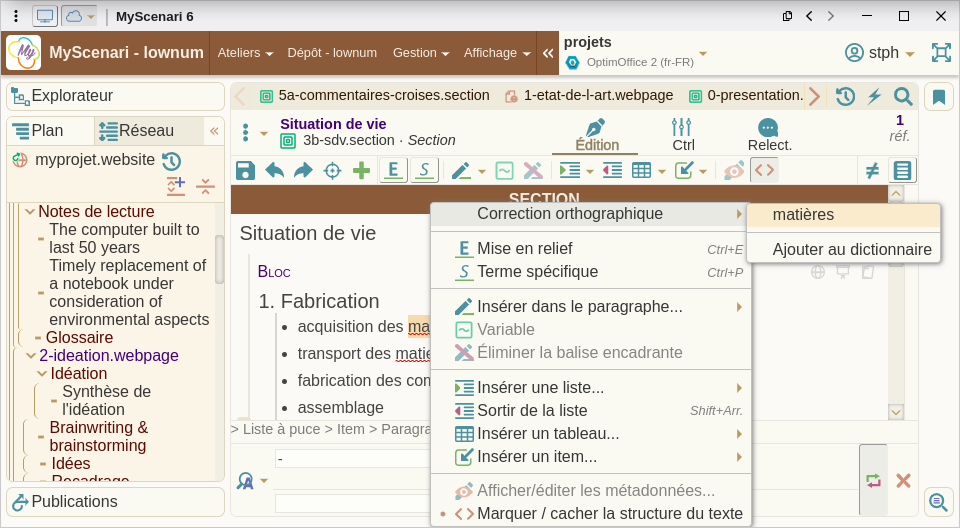
Task: Switch to the 1-etat-de-l-art.webpage tab
Action: (x=588, y=96)
